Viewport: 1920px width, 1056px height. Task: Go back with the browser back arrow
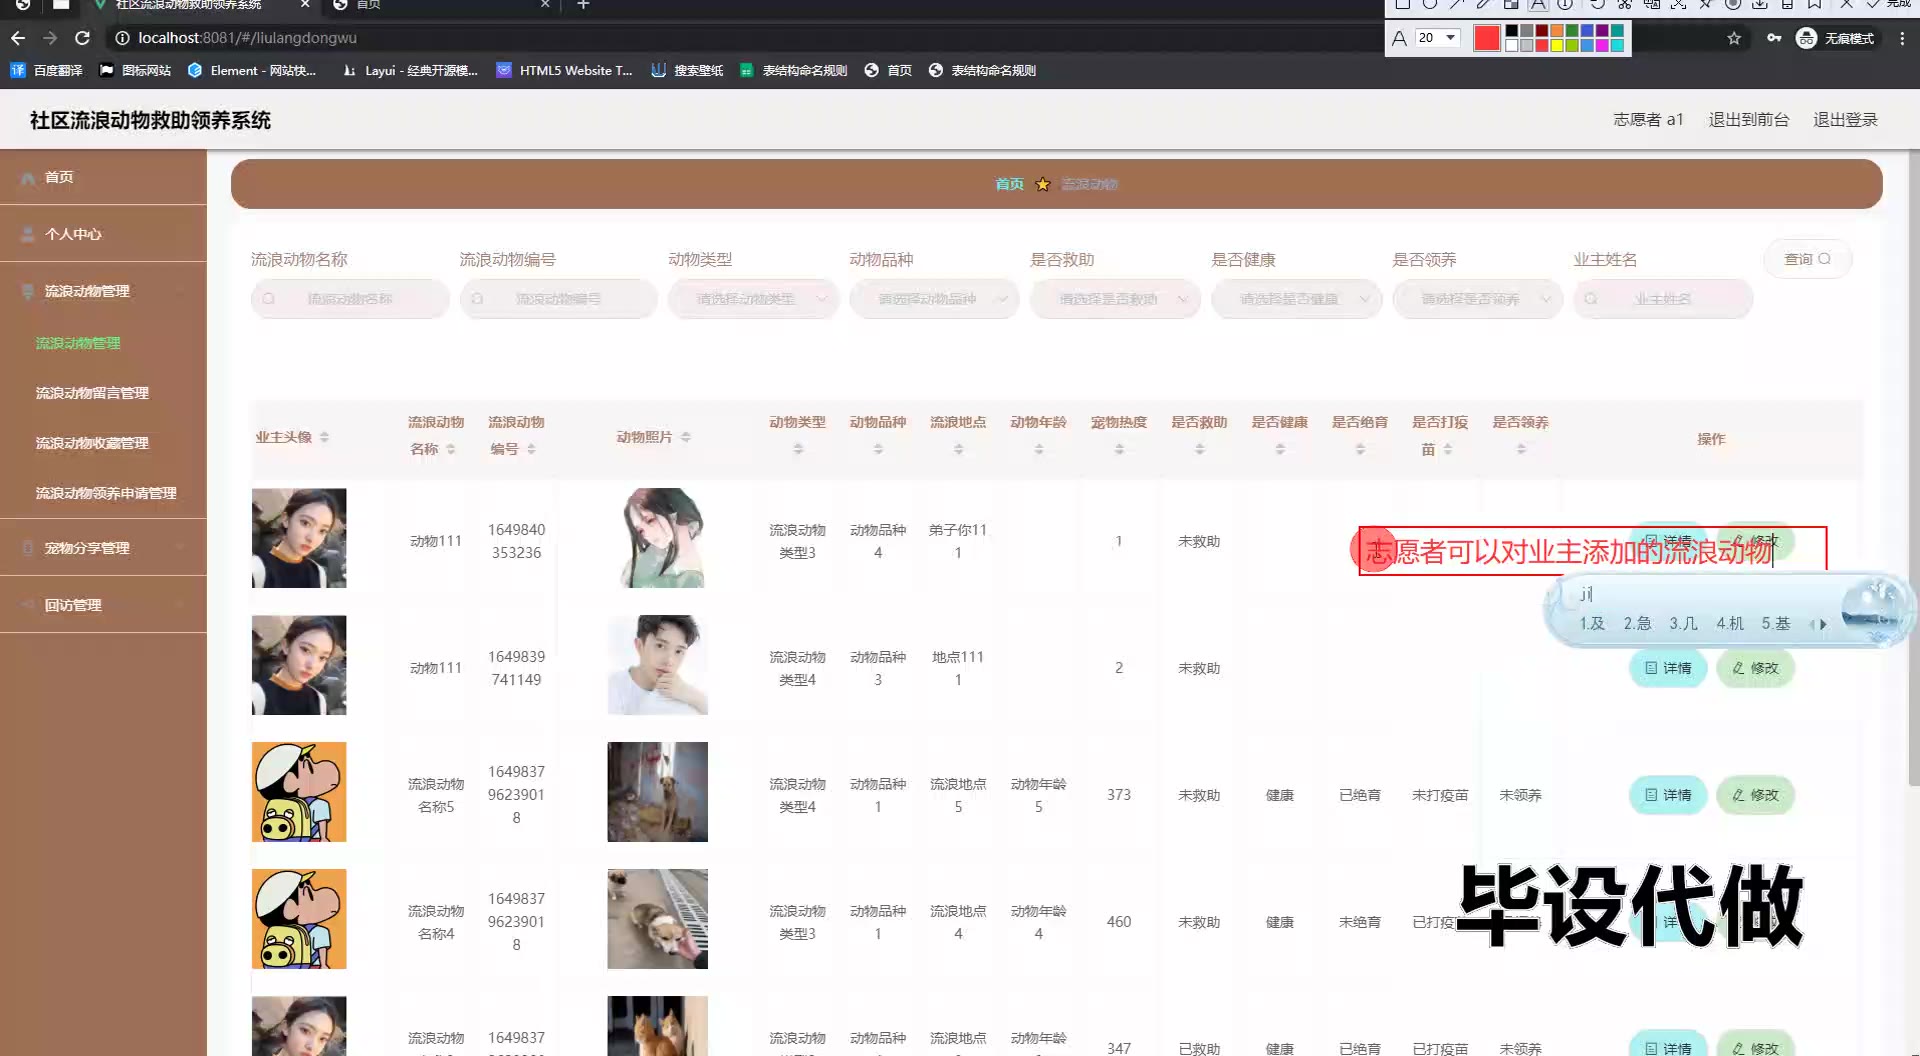(x=18, y=38)
